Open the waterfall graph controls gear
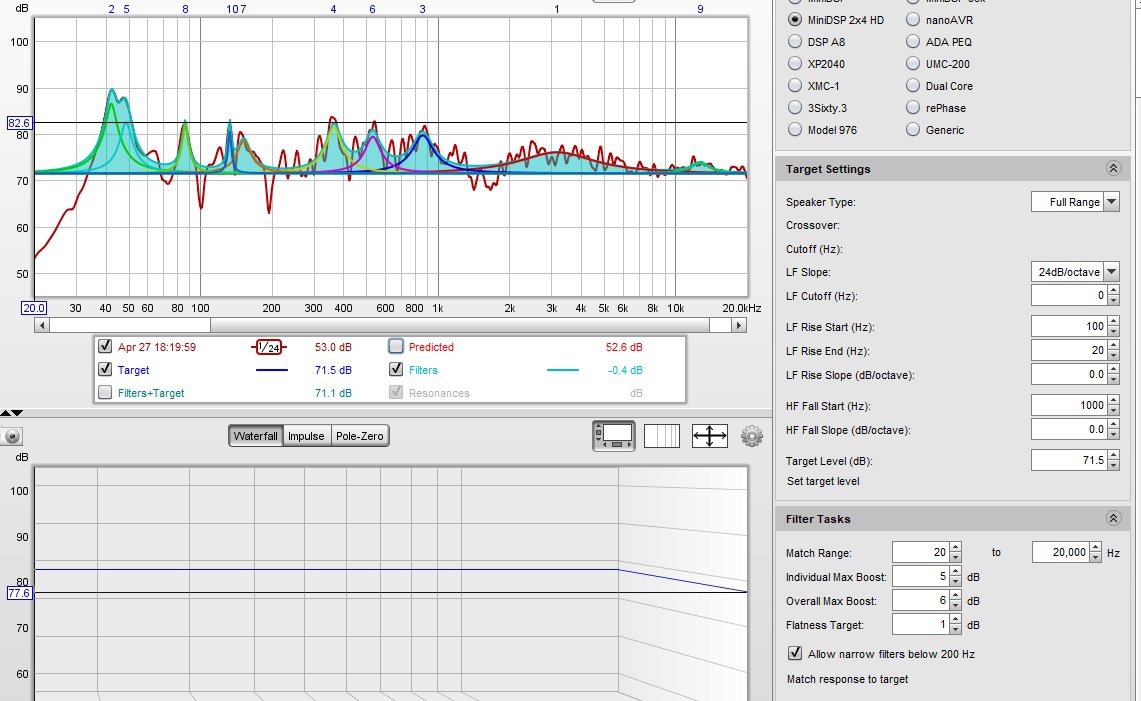 tap(751, 436)
